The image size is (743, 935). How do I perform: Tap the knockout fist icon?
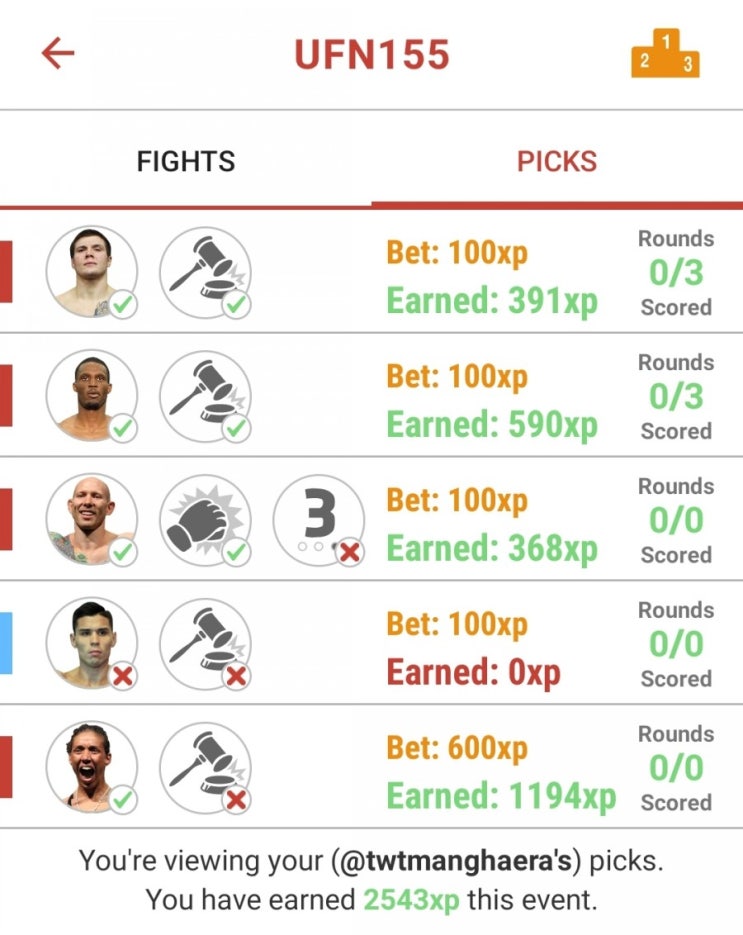tap(205, 520)
